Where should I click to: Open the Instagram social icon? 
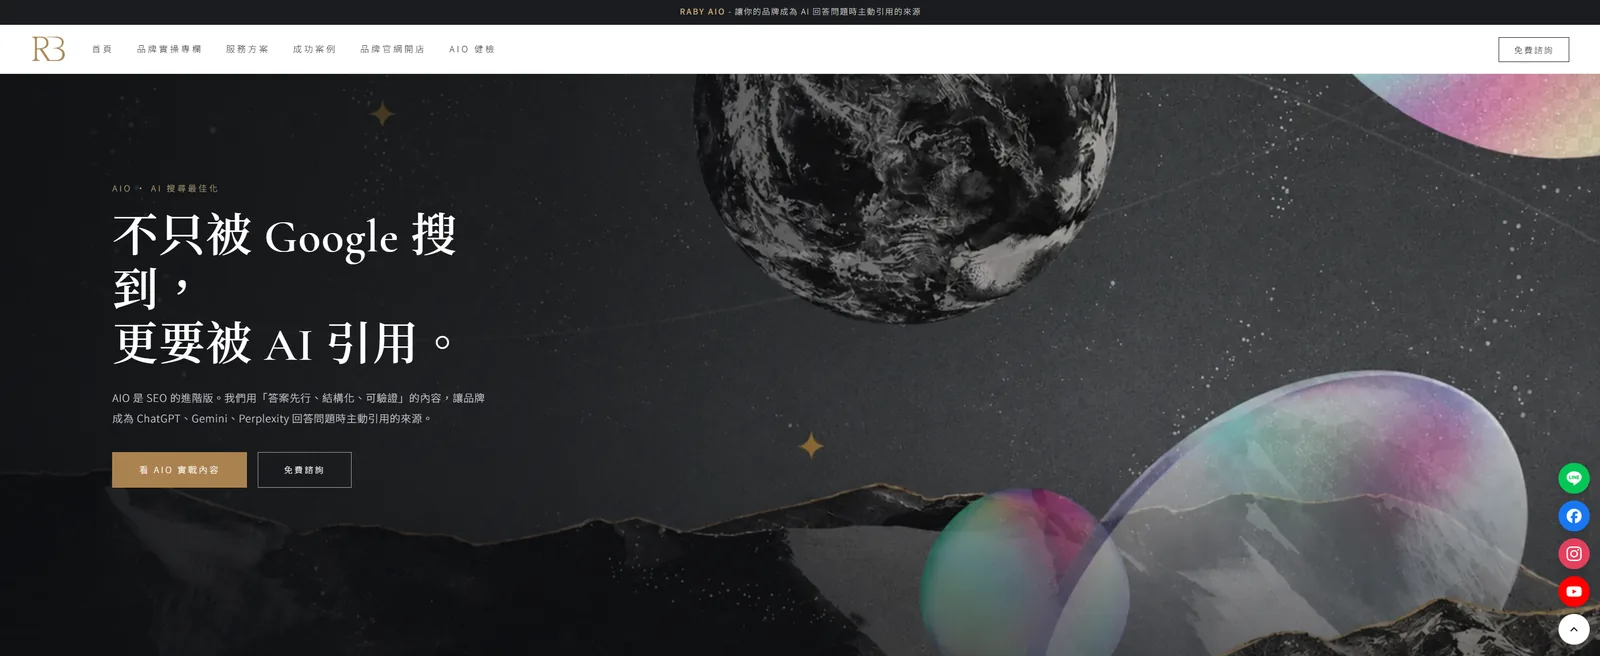pos(1574,554)
